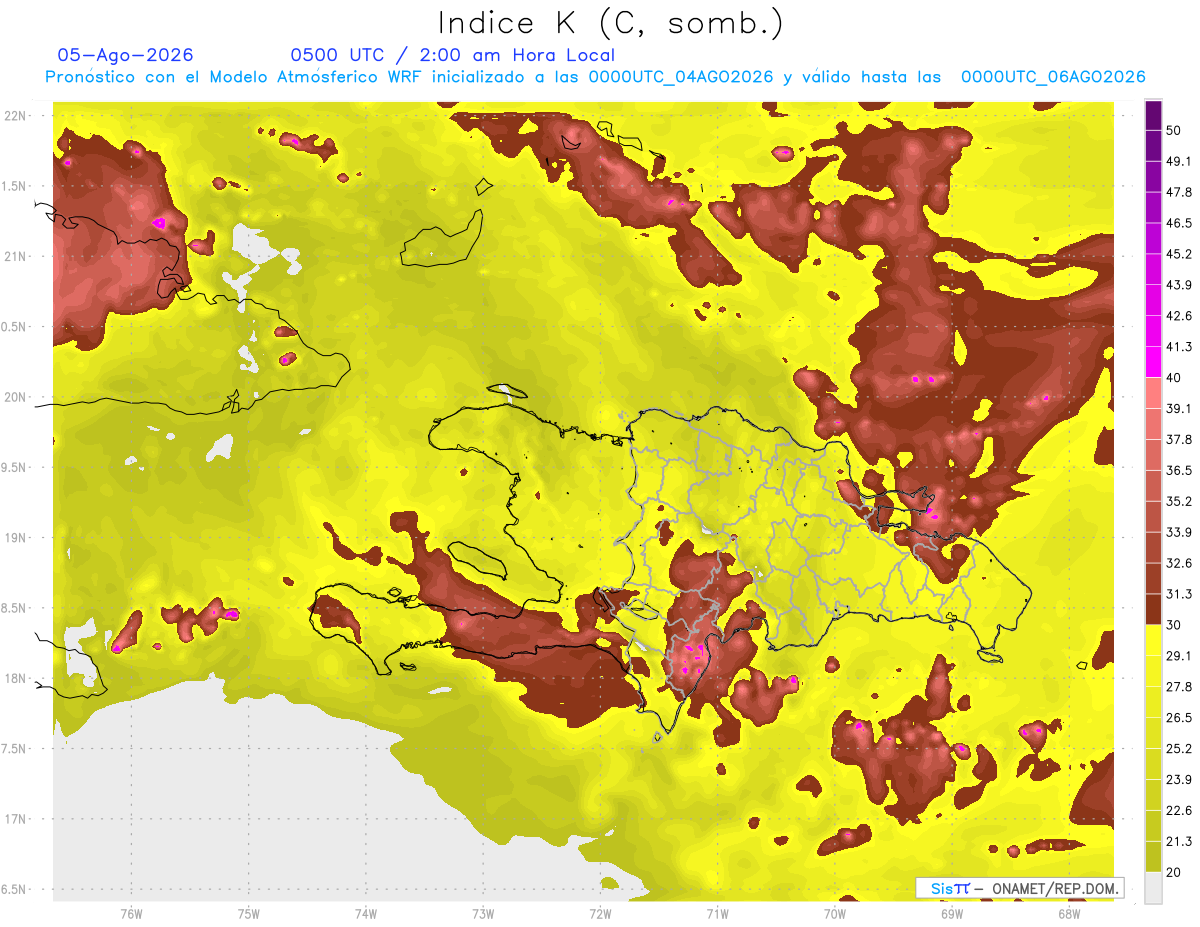
Task: Click the time text '0500 UTC / 2:00 am Hora Local'
Action: [452, 55]
